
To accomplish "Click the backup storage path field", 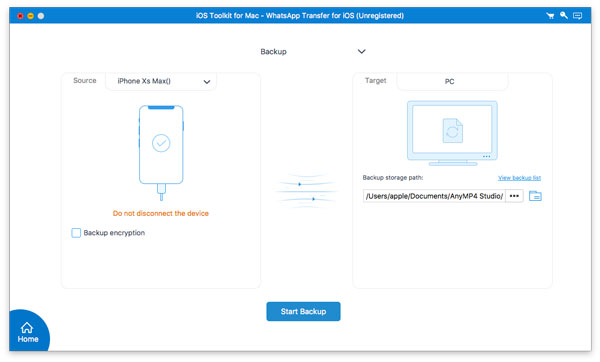I will (434, 196).
